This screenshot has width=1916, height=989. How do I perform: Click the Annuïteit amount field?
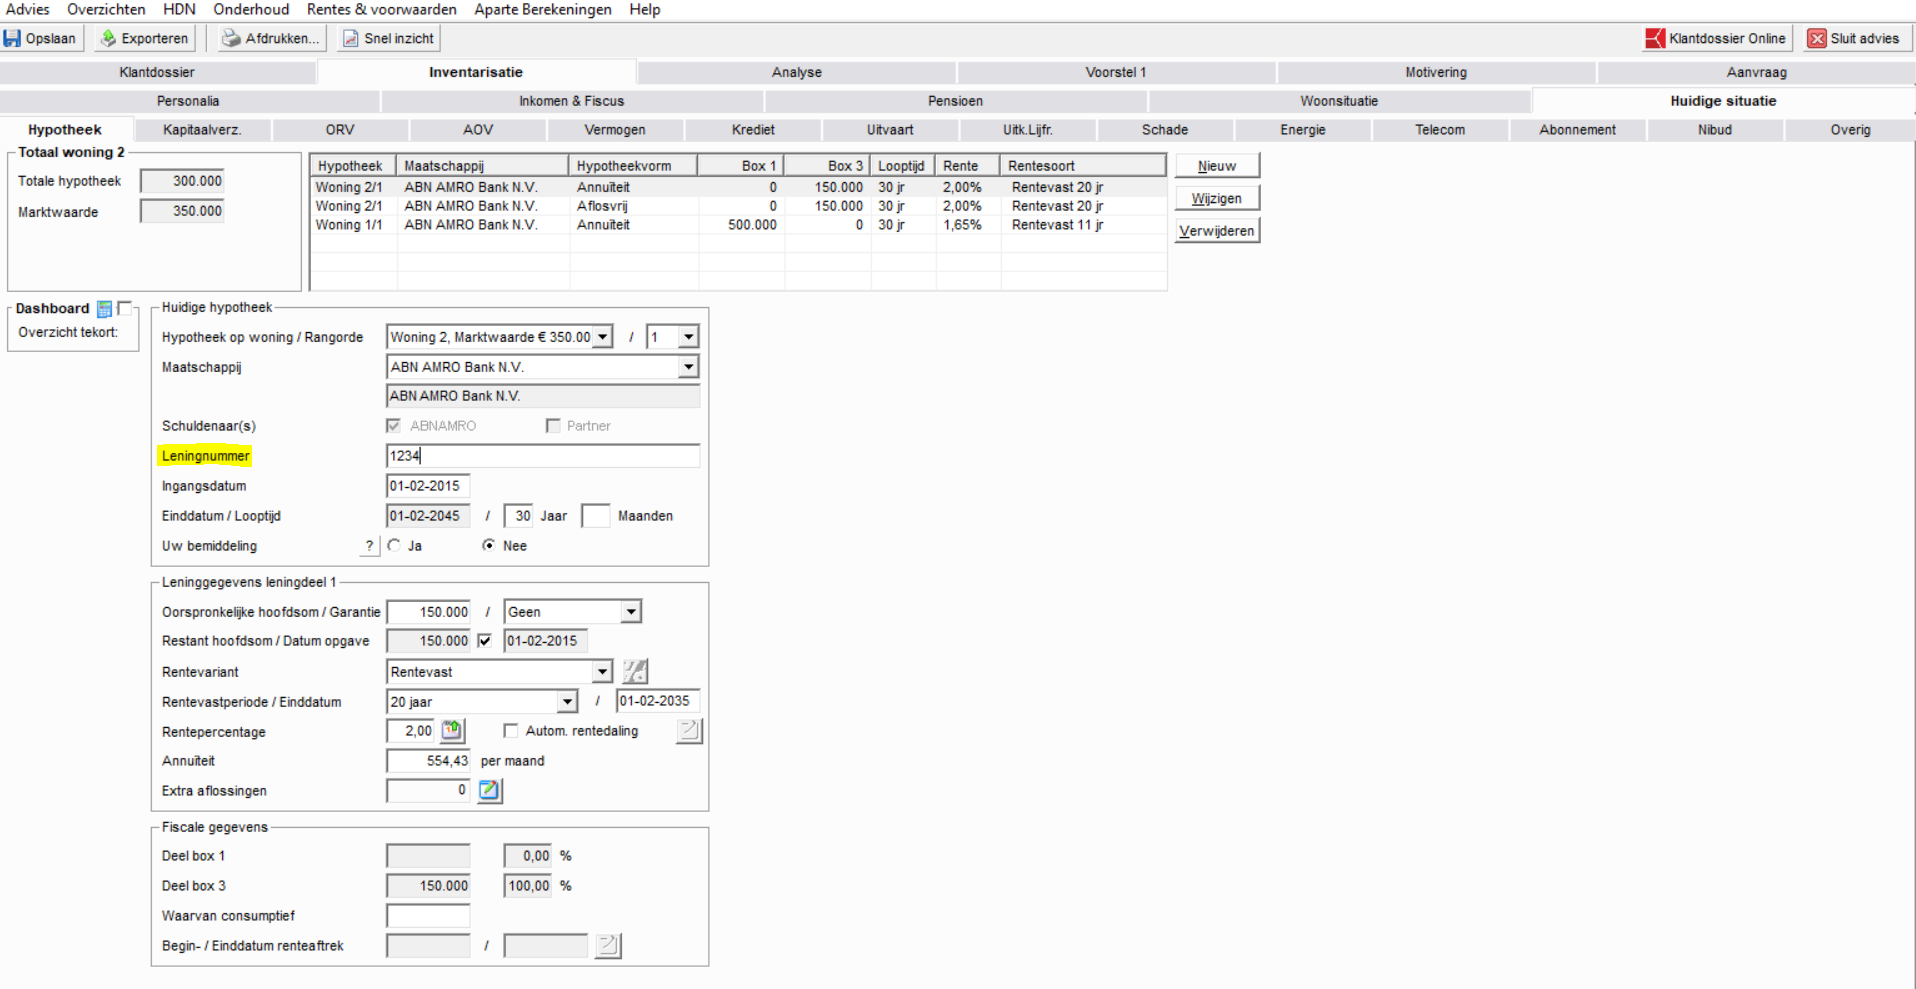tap(428, 761)
